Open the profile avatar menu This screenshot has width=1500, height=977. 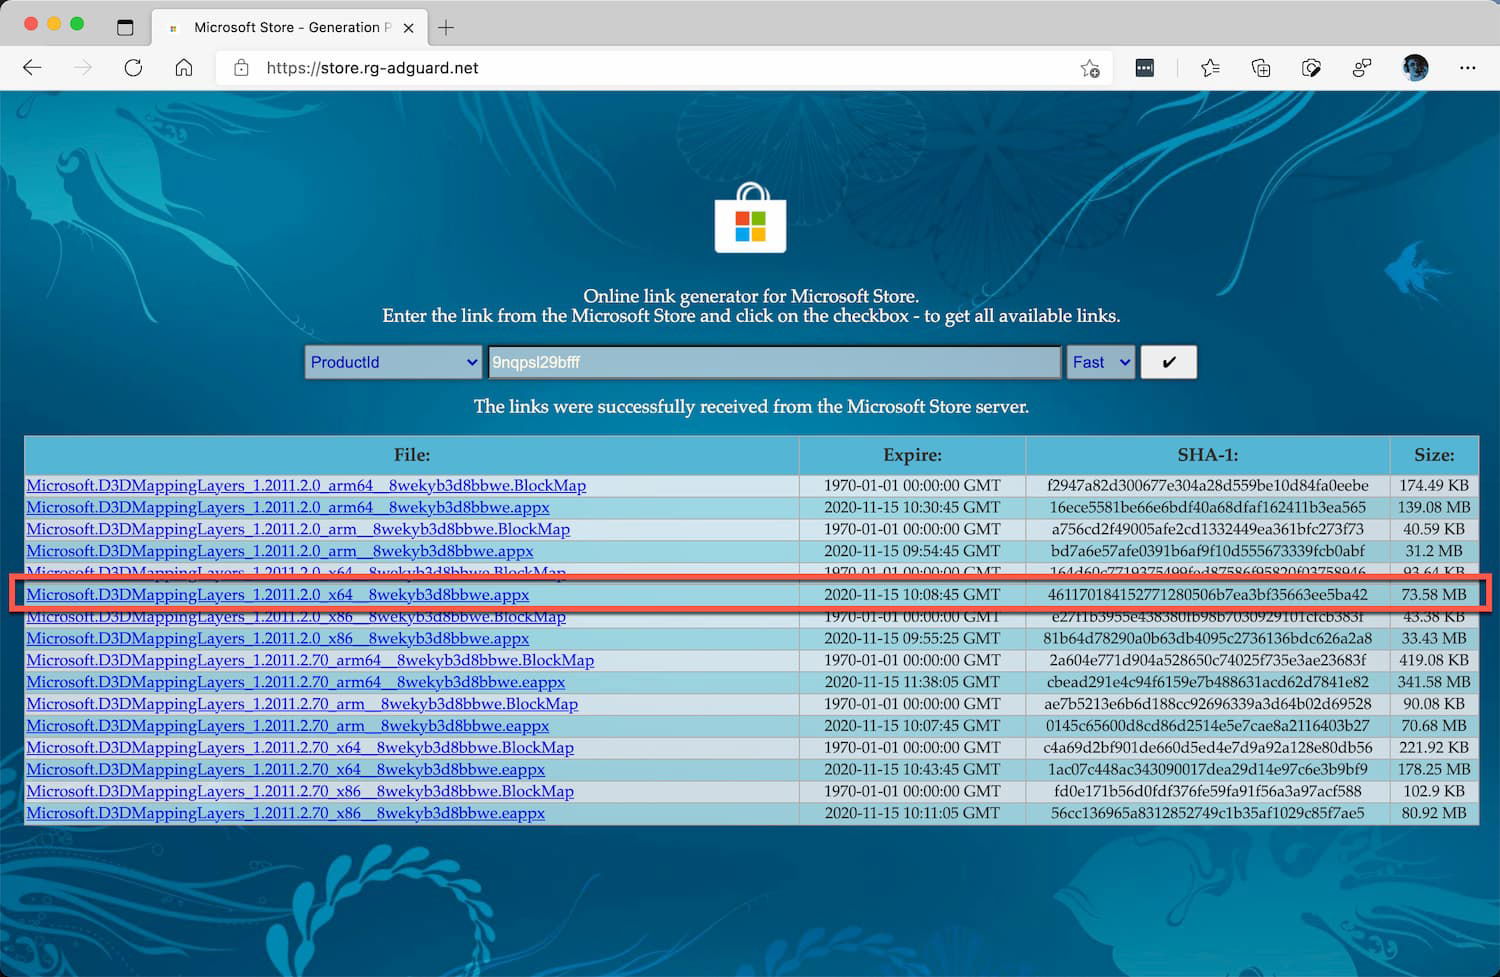1415,68
